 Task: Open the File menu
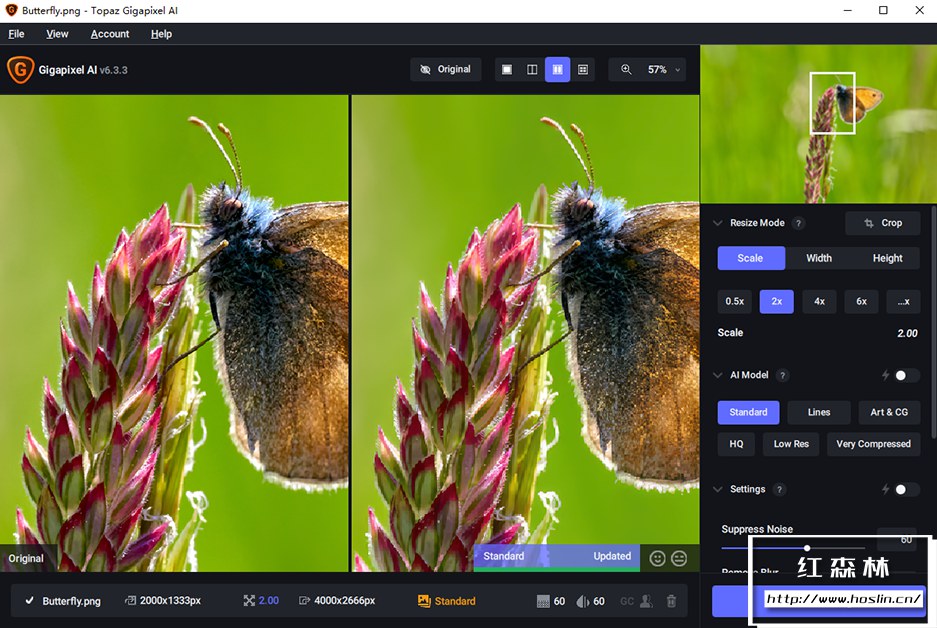(16, 34)
